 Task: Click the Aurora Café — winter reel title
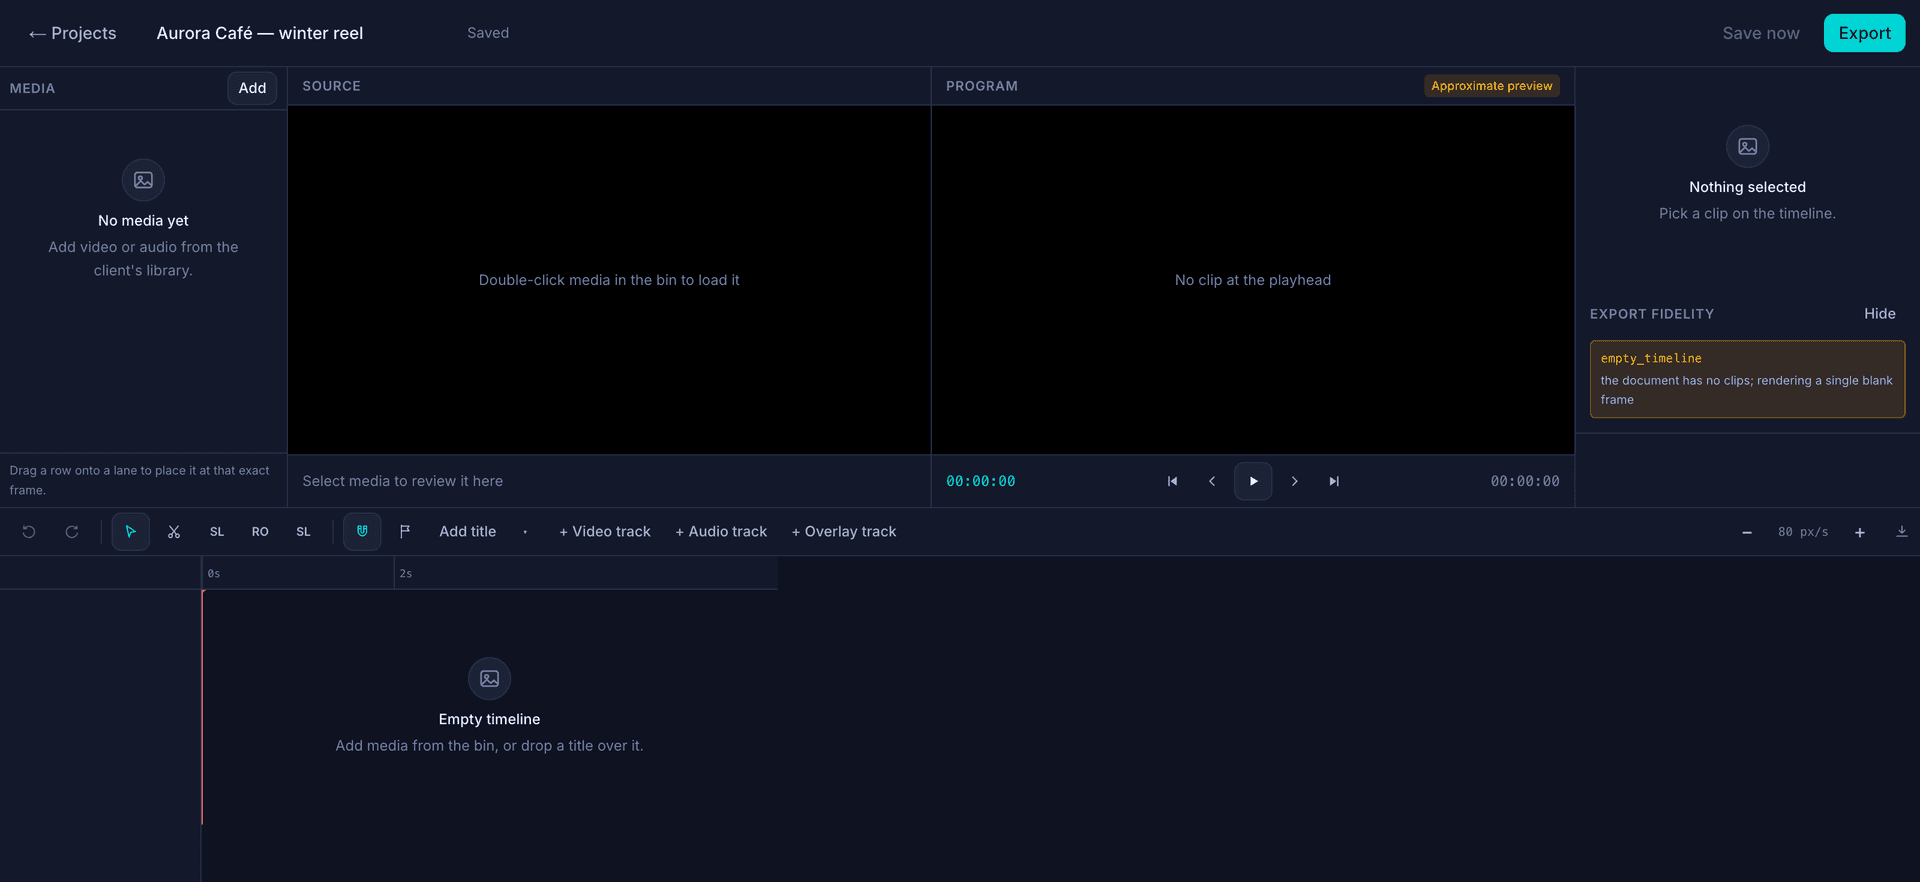coord(260,33)
